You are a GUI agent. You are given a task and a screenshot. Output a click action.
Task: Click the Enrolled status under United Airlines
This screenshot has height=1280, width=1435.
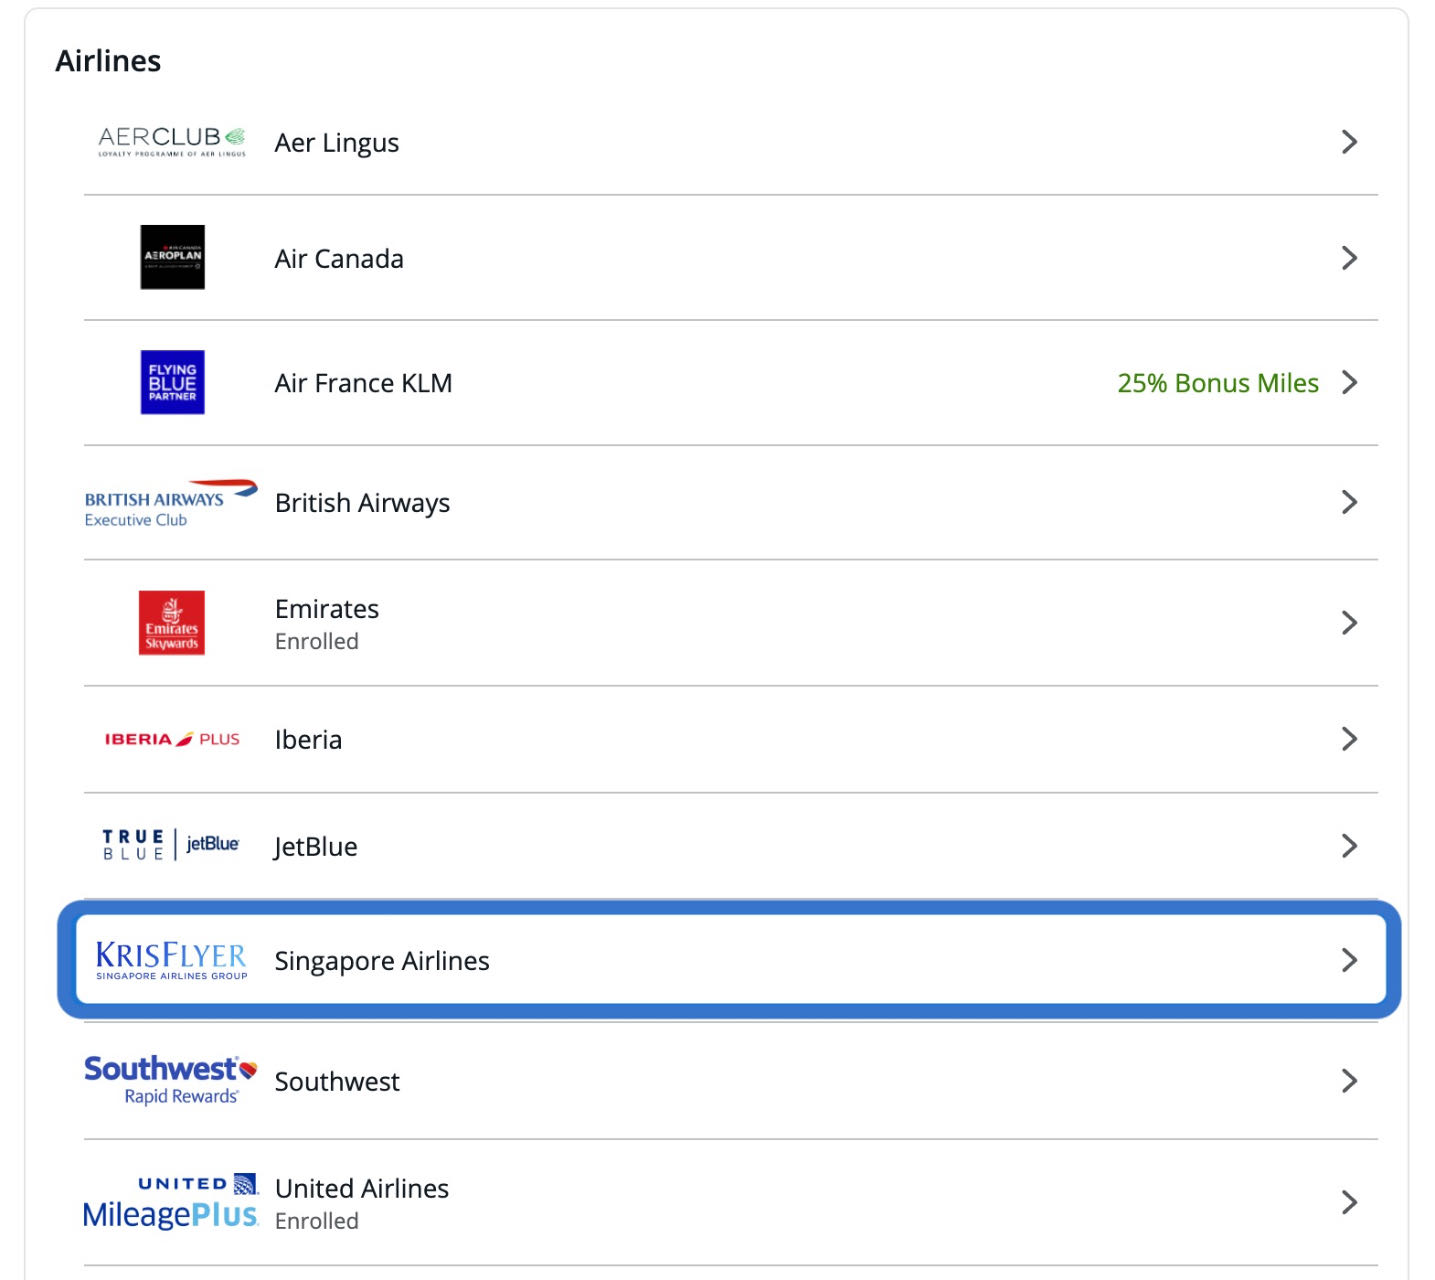[x=317, y=1221]
